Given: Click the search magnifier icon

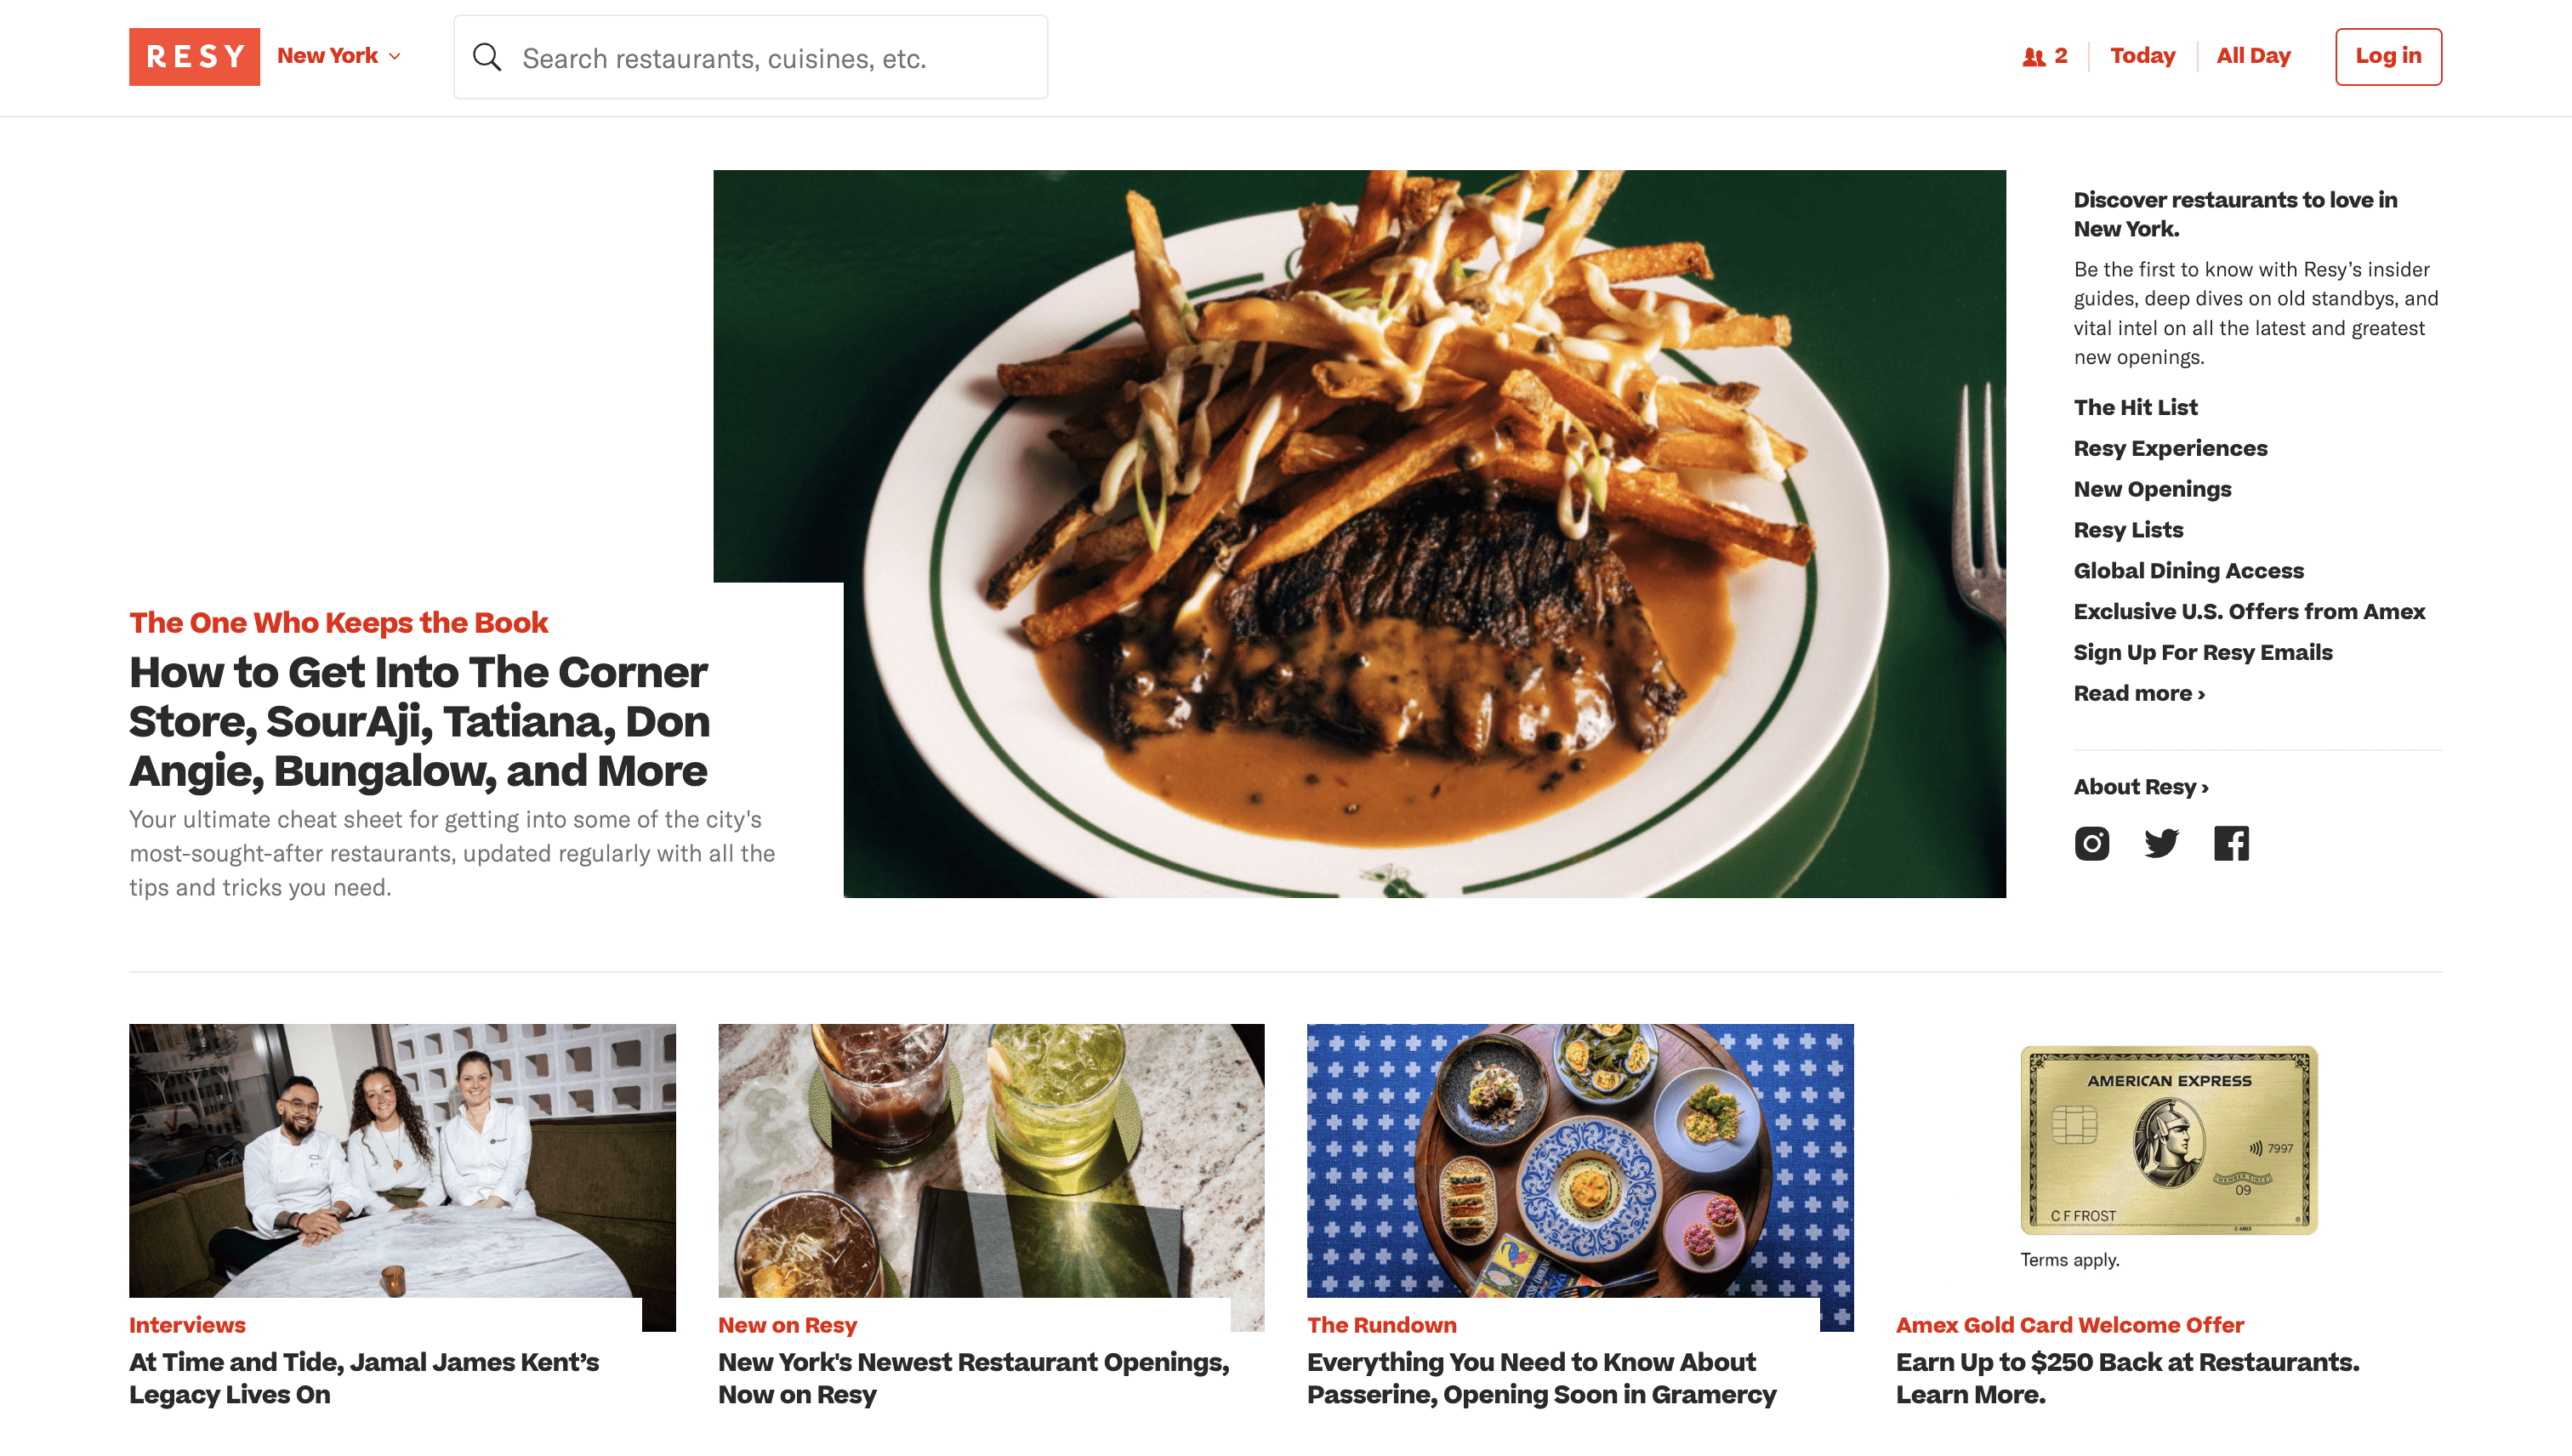Looking at the screenshot, I should [487, 57].
